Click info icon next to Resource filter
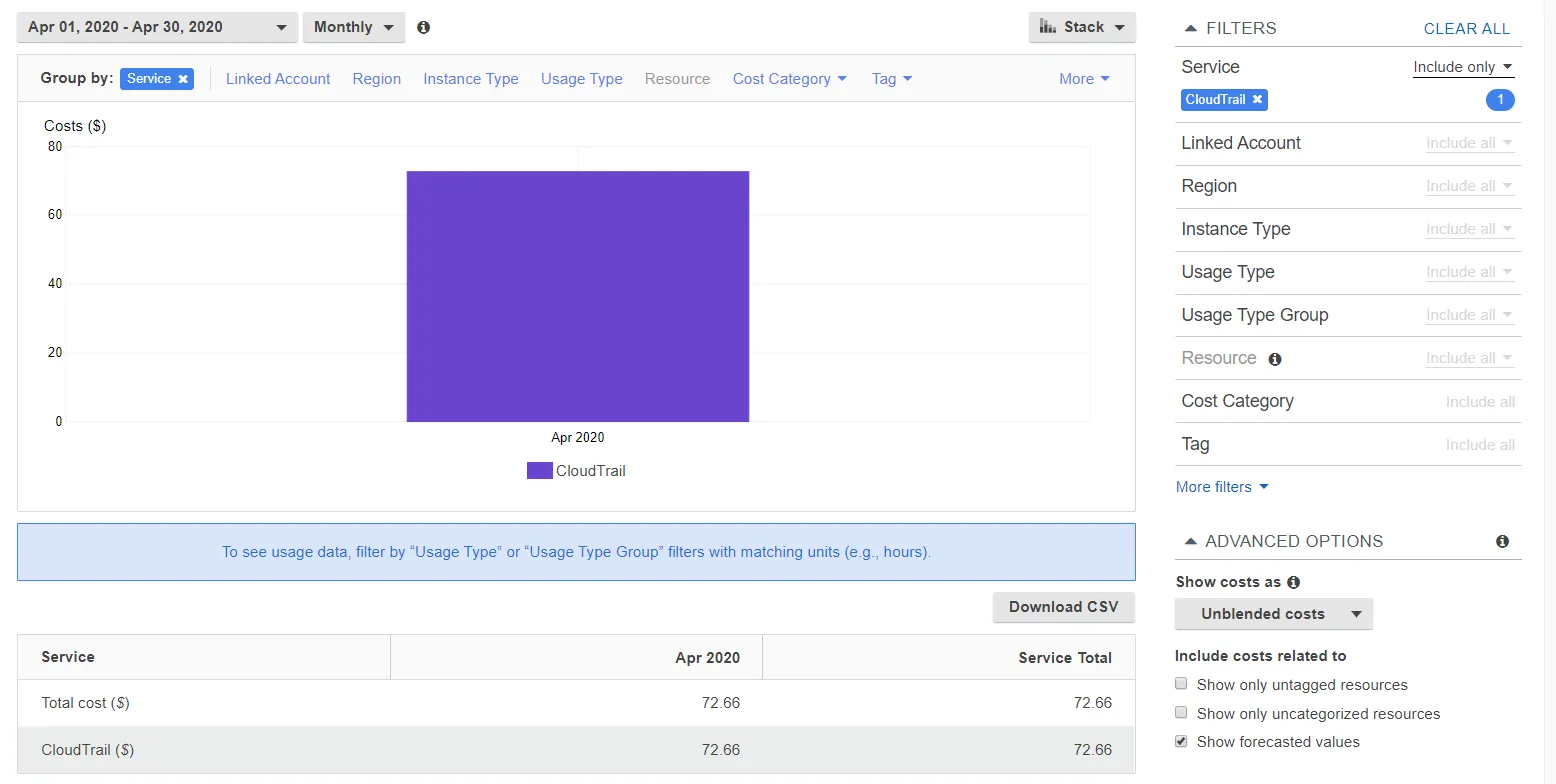The width and height of the screenshot is (1556, 784). coord(1274,359)
